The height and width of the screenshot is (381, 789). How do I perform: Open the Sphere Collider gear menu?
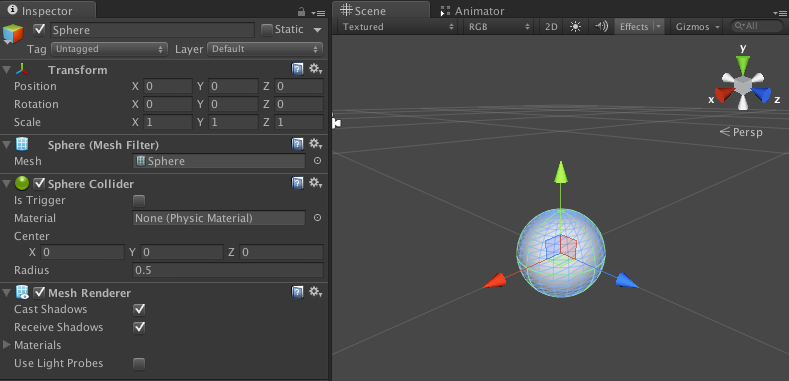point(315,183)
